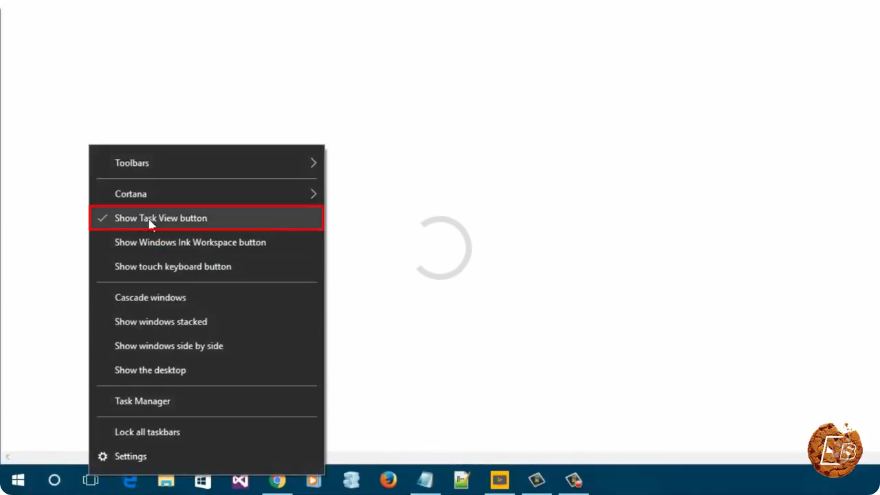The width and height of the screenshot is (880, 495).
Task: Open the Windows Start menu
Action: [x=18, y=480]
